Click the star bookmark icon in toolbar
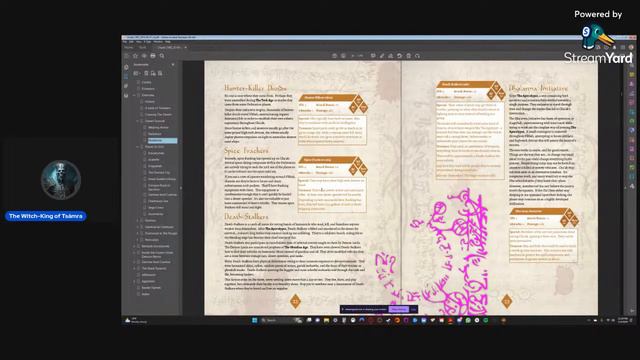The image size is (640, 360). 136,56
